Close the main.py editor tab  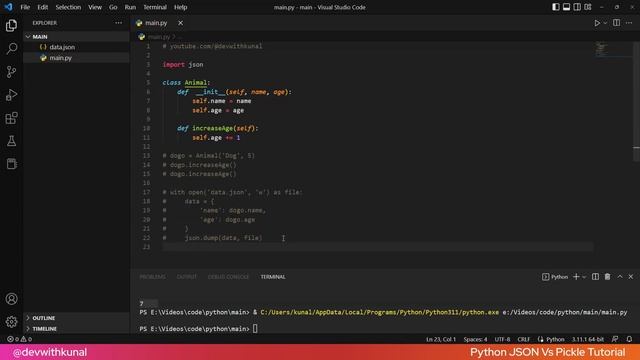click(180, 23)
